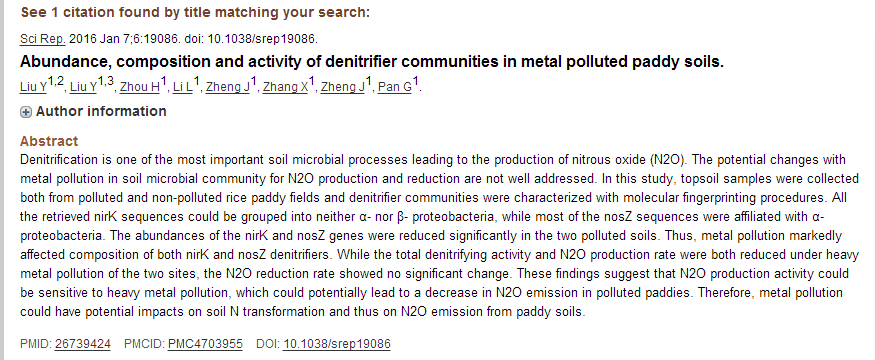This screenshot has width=875, height=360.
Task: Click the Author information heading text
Action: (x=101, y=112)
